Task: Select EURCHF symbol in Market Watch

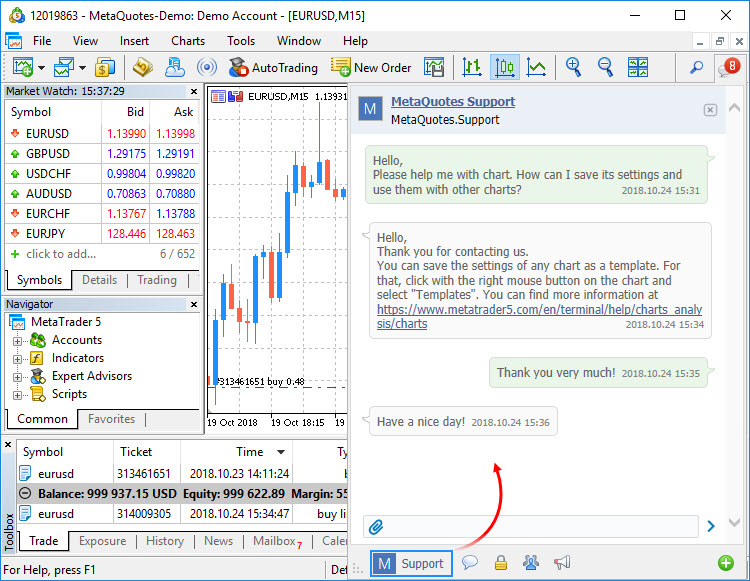Action: pos(48,214)
